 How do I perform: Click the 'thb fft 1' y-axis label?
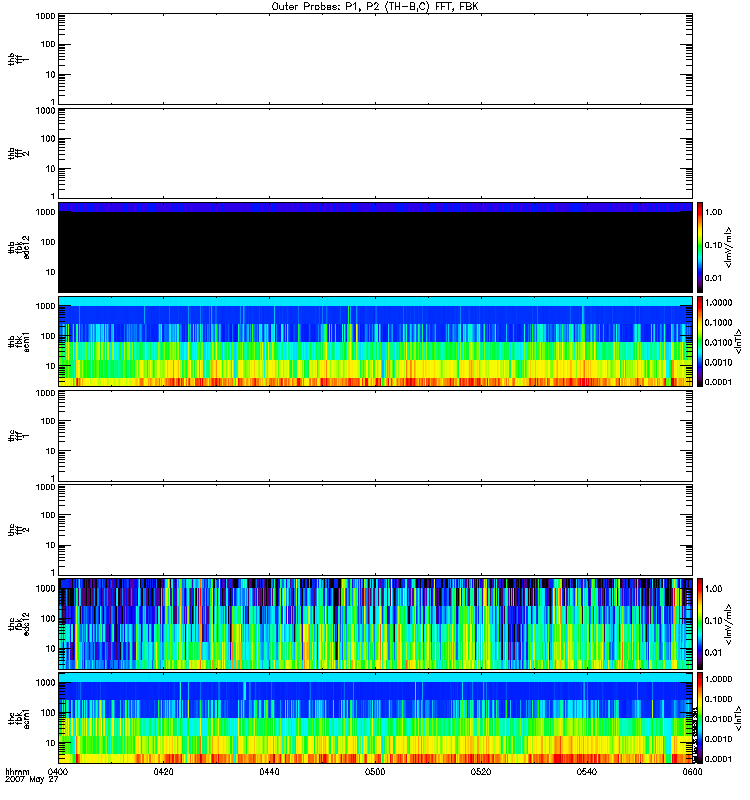tap(19, 59)
